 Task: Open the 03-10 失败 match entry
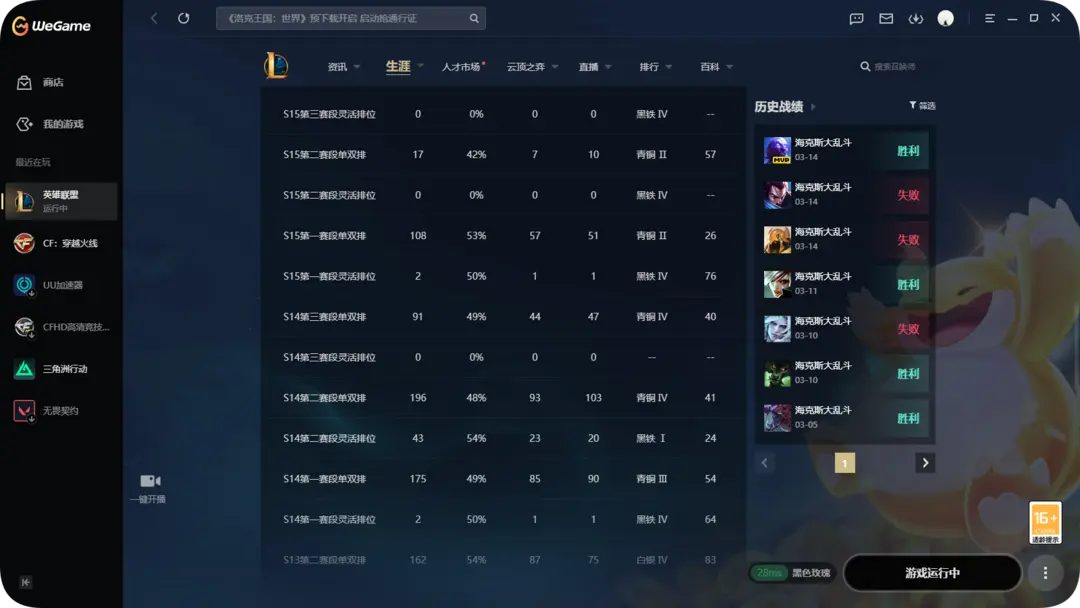[845, 329]
